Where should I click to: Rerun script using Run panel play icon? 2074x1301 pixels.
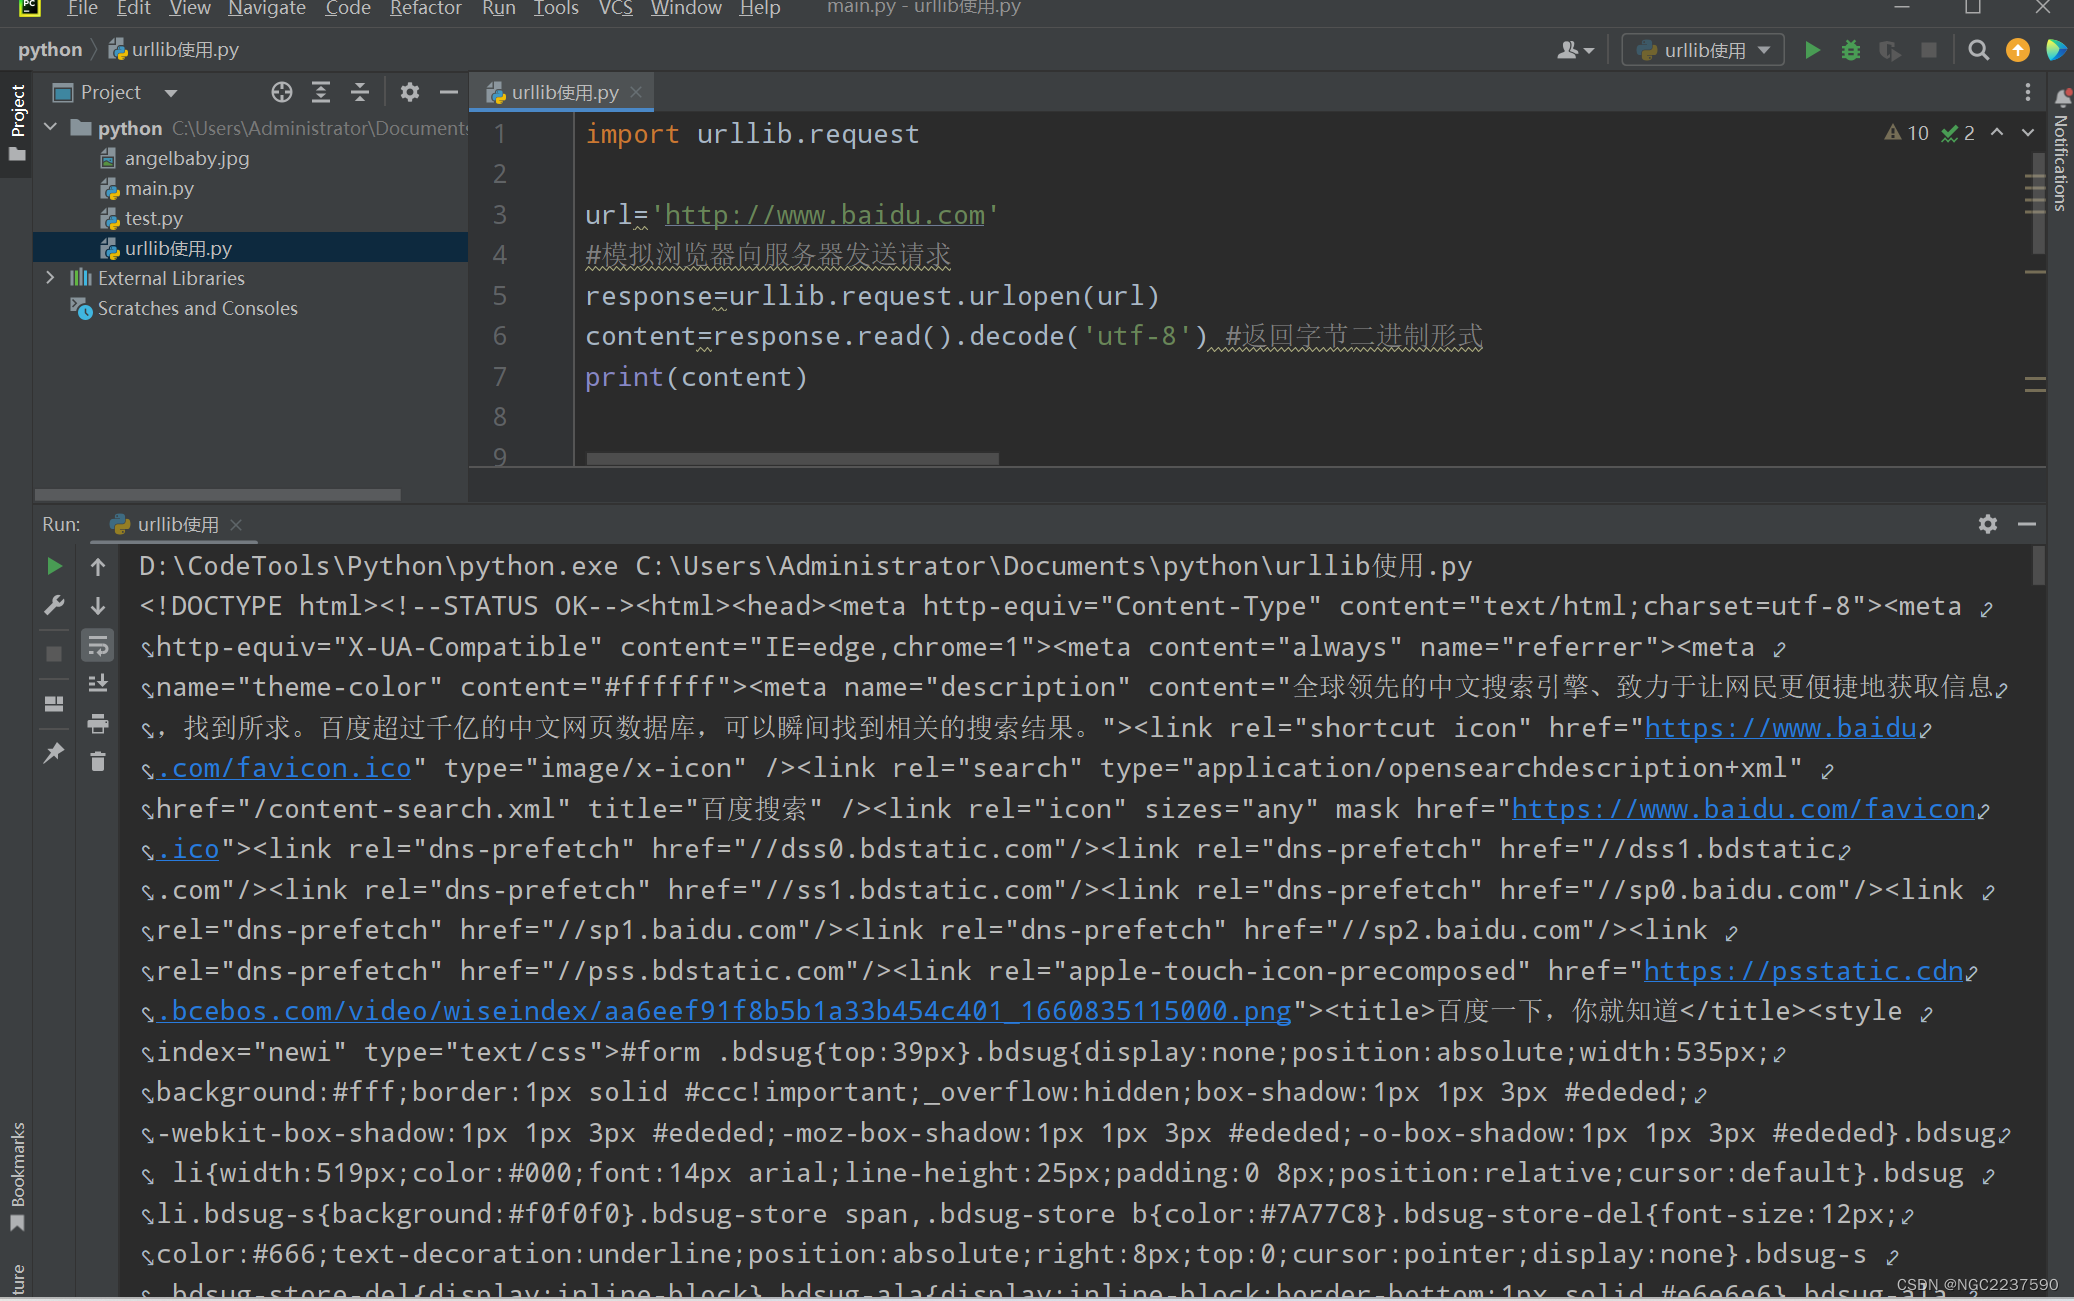pos(54,566)
